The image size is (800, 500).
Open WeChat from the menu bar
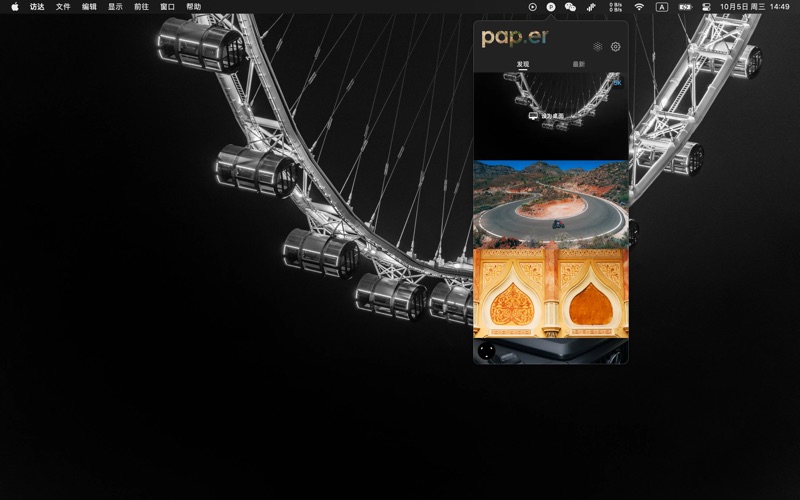pos(570,7)
